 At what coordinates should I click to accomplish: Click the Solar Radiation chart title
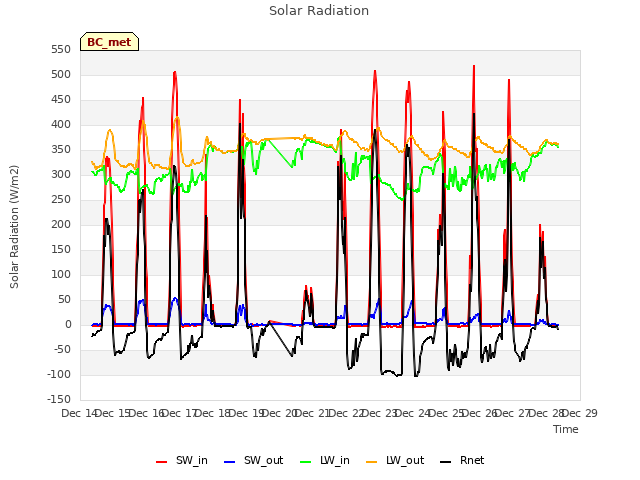319,11
